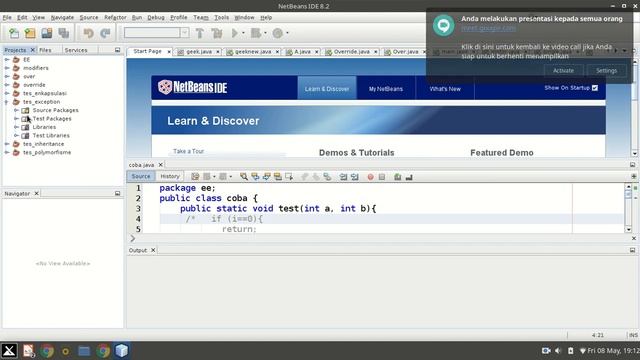This screenshot has height=360, width=640.
Task: Click the Undo toolbar icon
Action: coord(88,33)
